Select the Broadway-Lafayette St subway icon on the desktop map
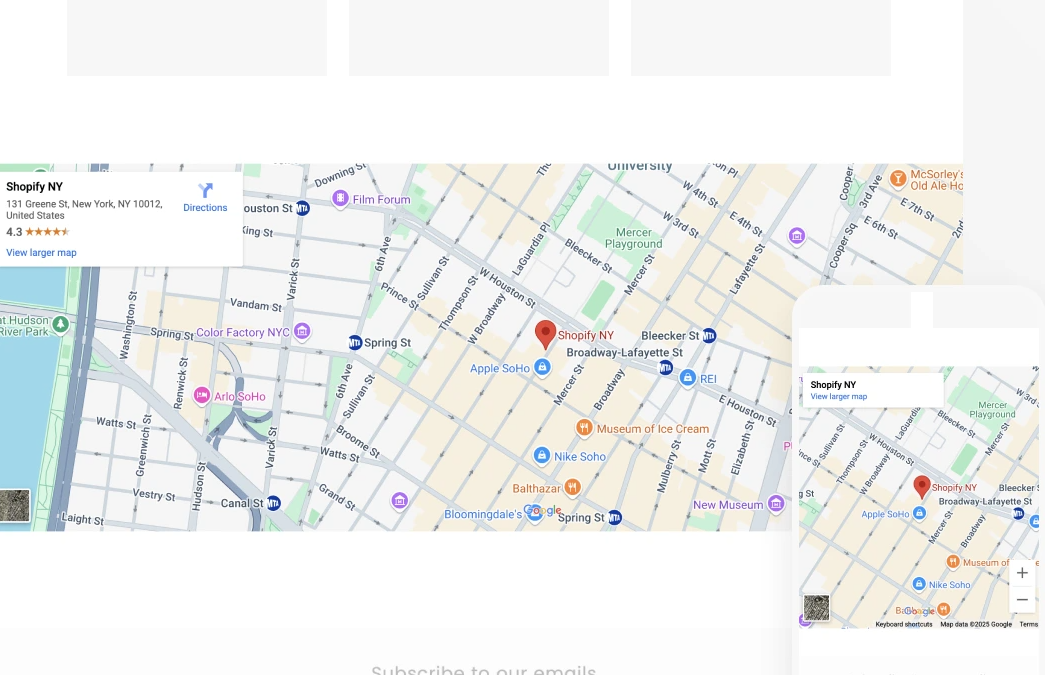This screenshot has width=1045, height=675. (x=665, y=367)
